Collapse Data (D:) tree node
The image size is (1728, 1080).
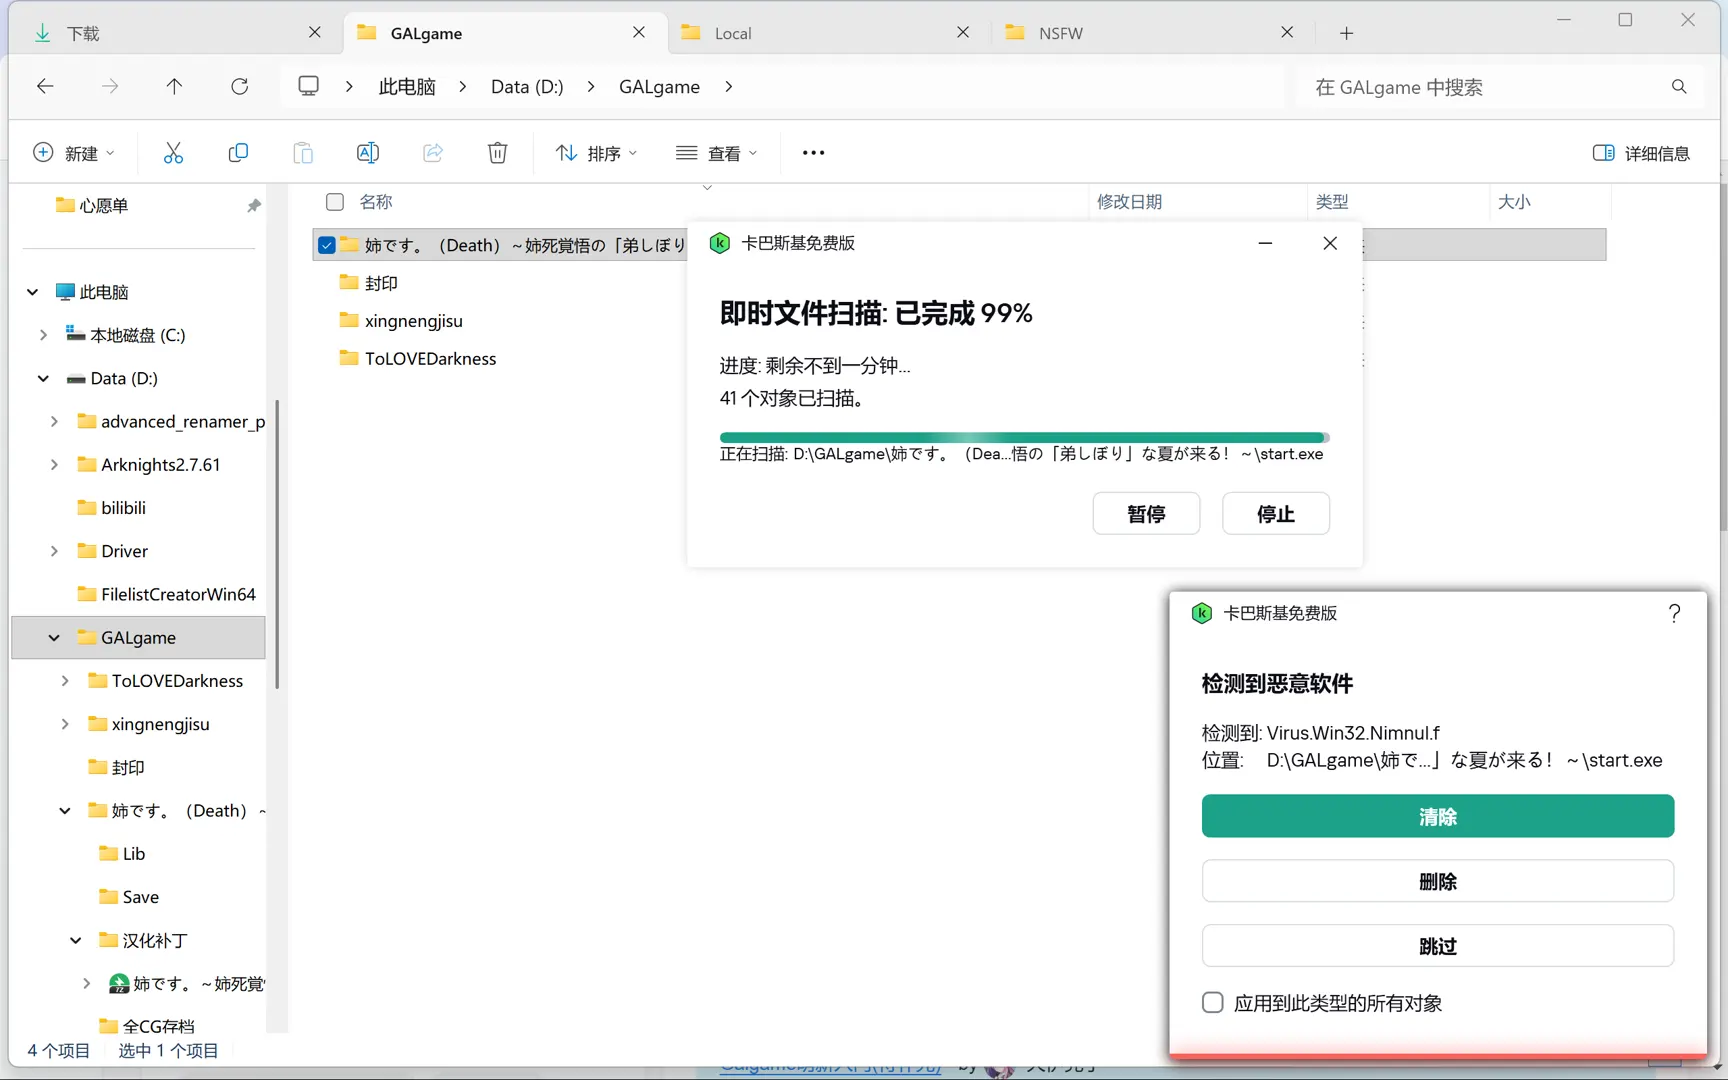click(43, 378)
